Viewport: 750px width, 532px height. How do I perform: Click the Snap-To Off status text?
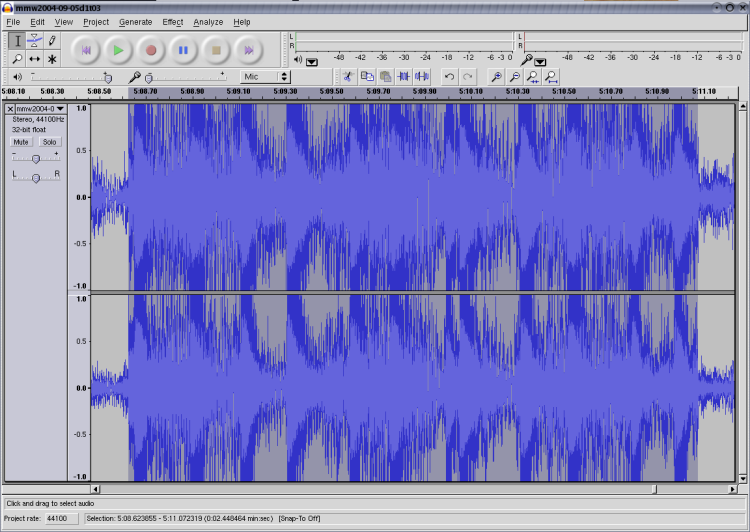coord(299,519)
